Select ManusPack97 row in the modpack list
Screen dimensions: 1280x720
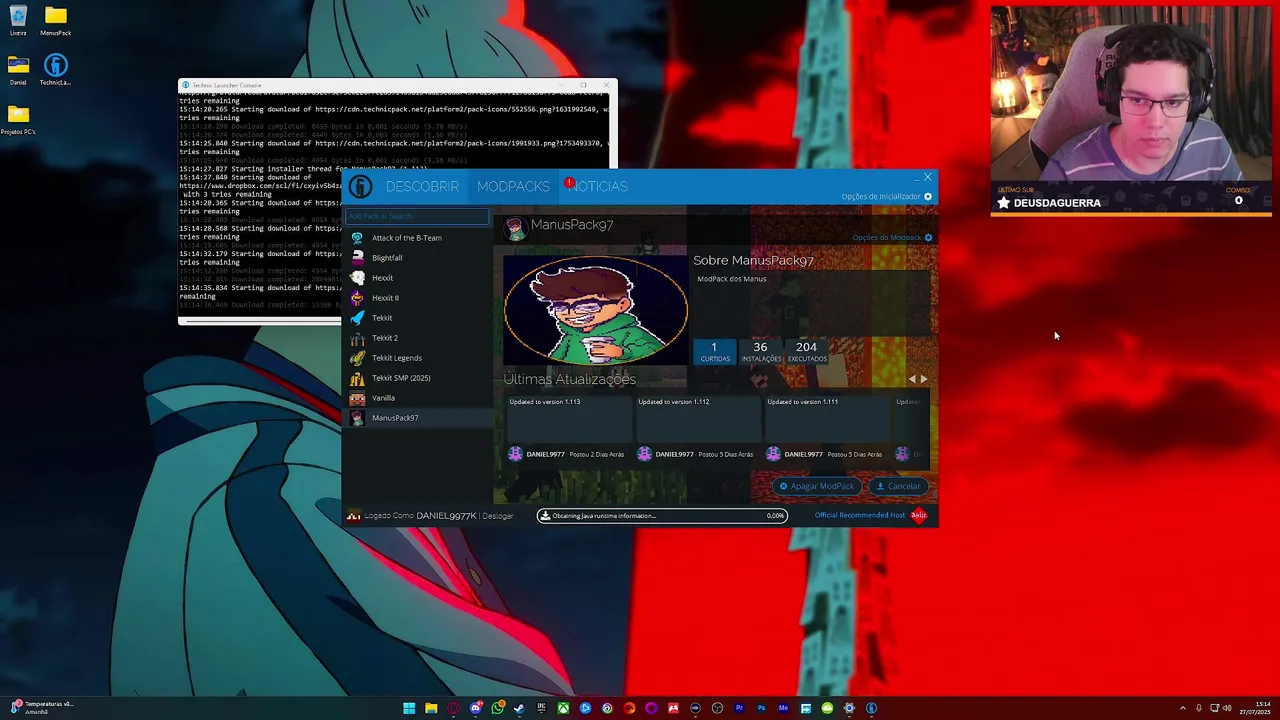coord(417,418)
